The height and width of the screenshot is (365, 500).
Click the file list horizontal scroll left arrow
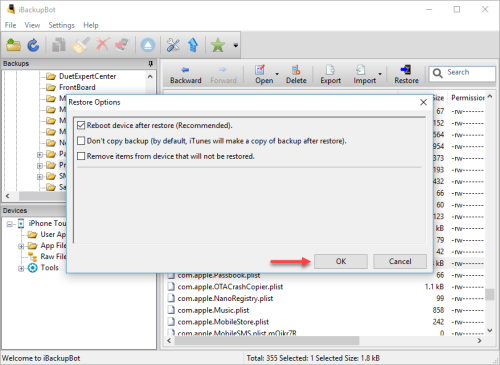tap(169, 341)
